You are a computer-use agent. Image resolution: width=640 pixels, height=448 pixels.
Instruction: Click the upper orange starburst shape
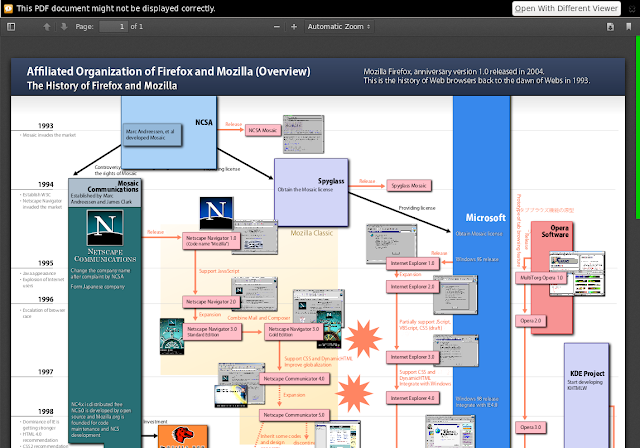coord(363,339)
